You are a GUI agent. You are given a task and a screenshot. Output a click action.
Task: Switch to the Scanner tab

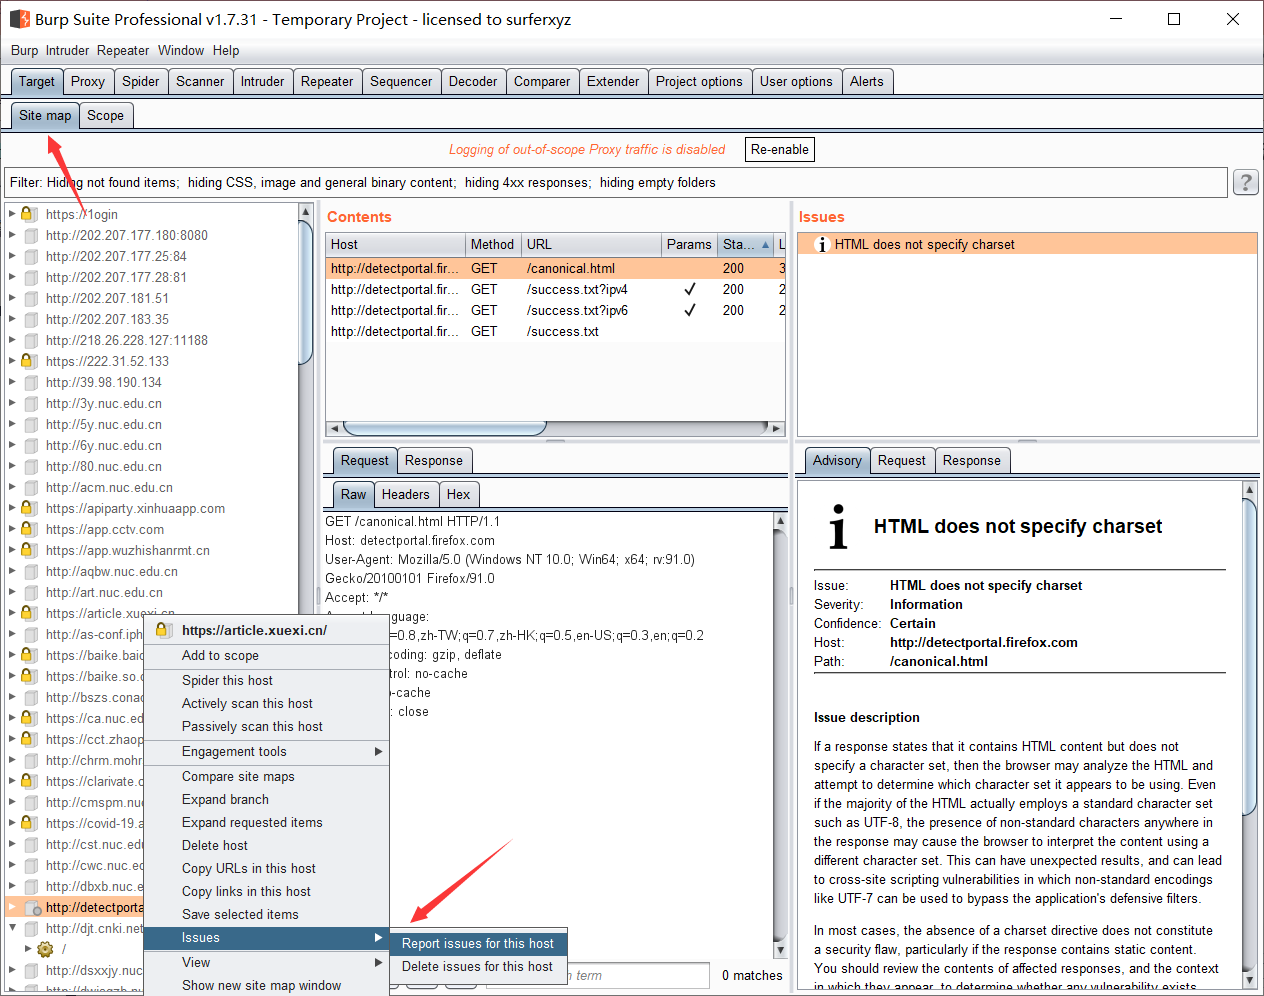point(200,81)
